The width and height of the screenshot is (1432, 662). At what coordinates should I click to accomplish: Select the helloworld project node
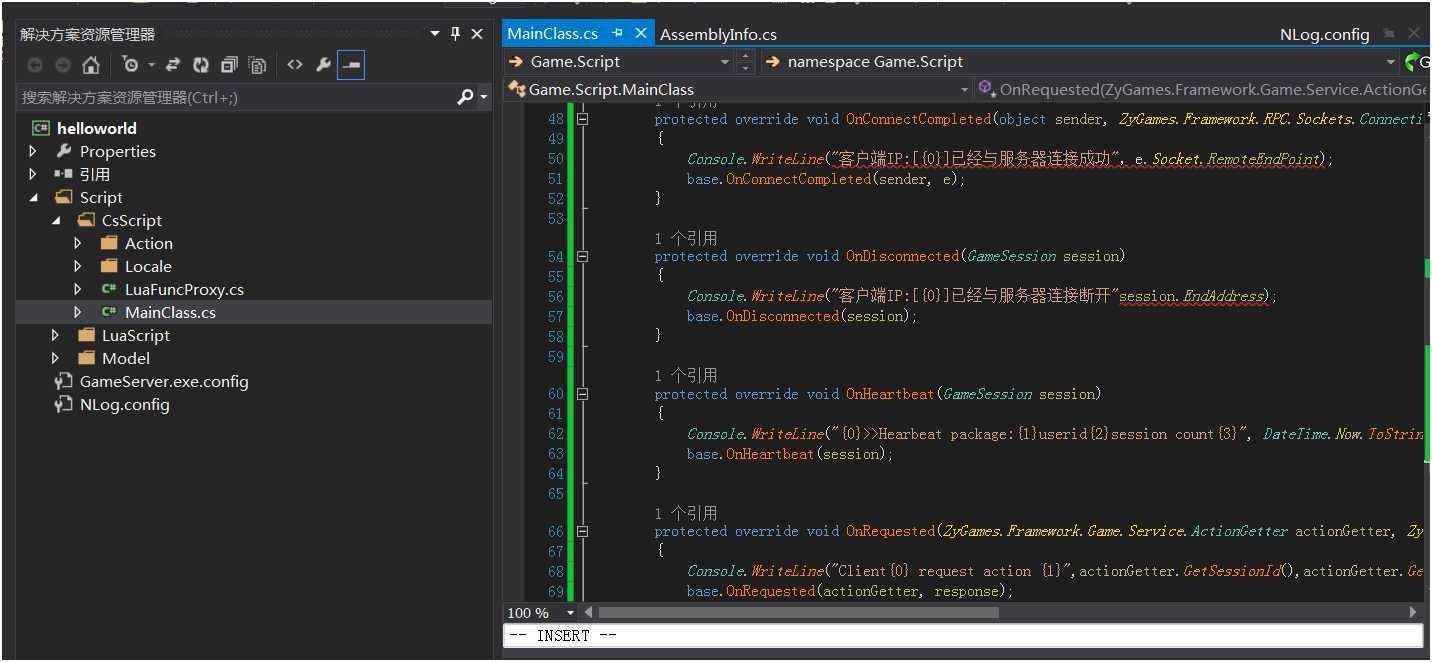97,128
